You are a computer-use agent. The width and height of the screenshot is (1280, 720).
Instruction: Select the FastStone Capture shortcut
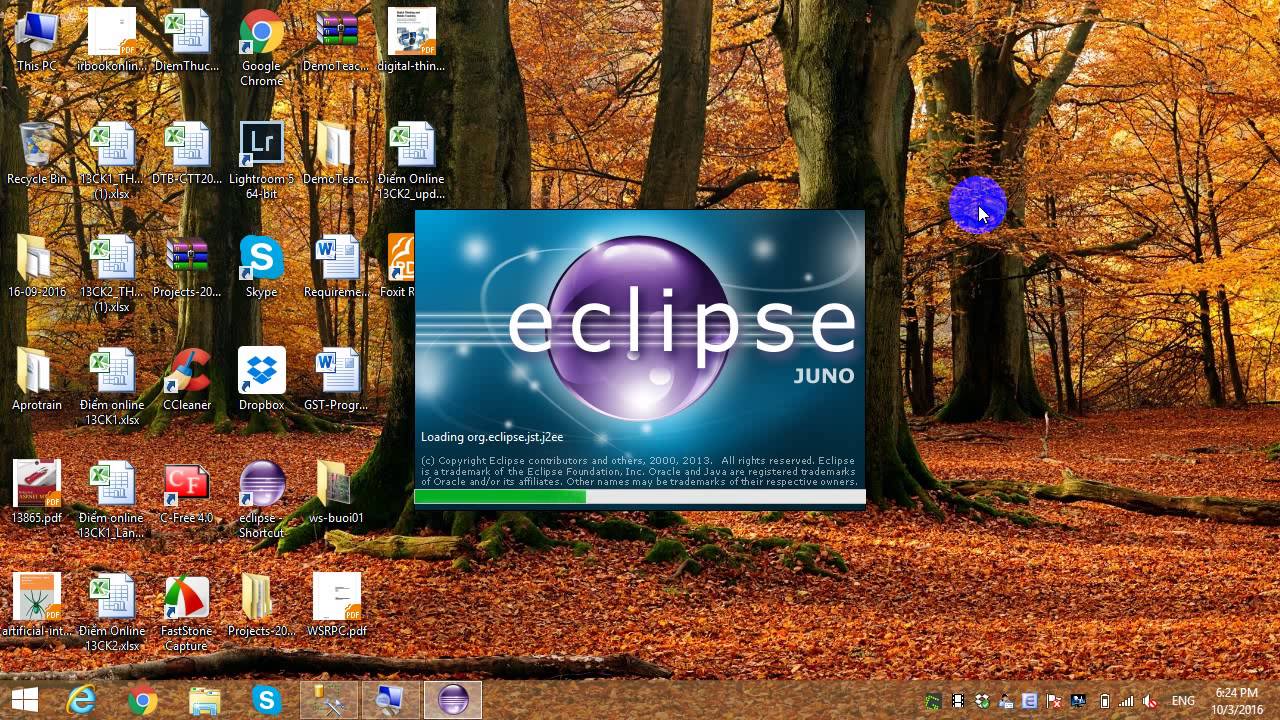click(187, 612)
